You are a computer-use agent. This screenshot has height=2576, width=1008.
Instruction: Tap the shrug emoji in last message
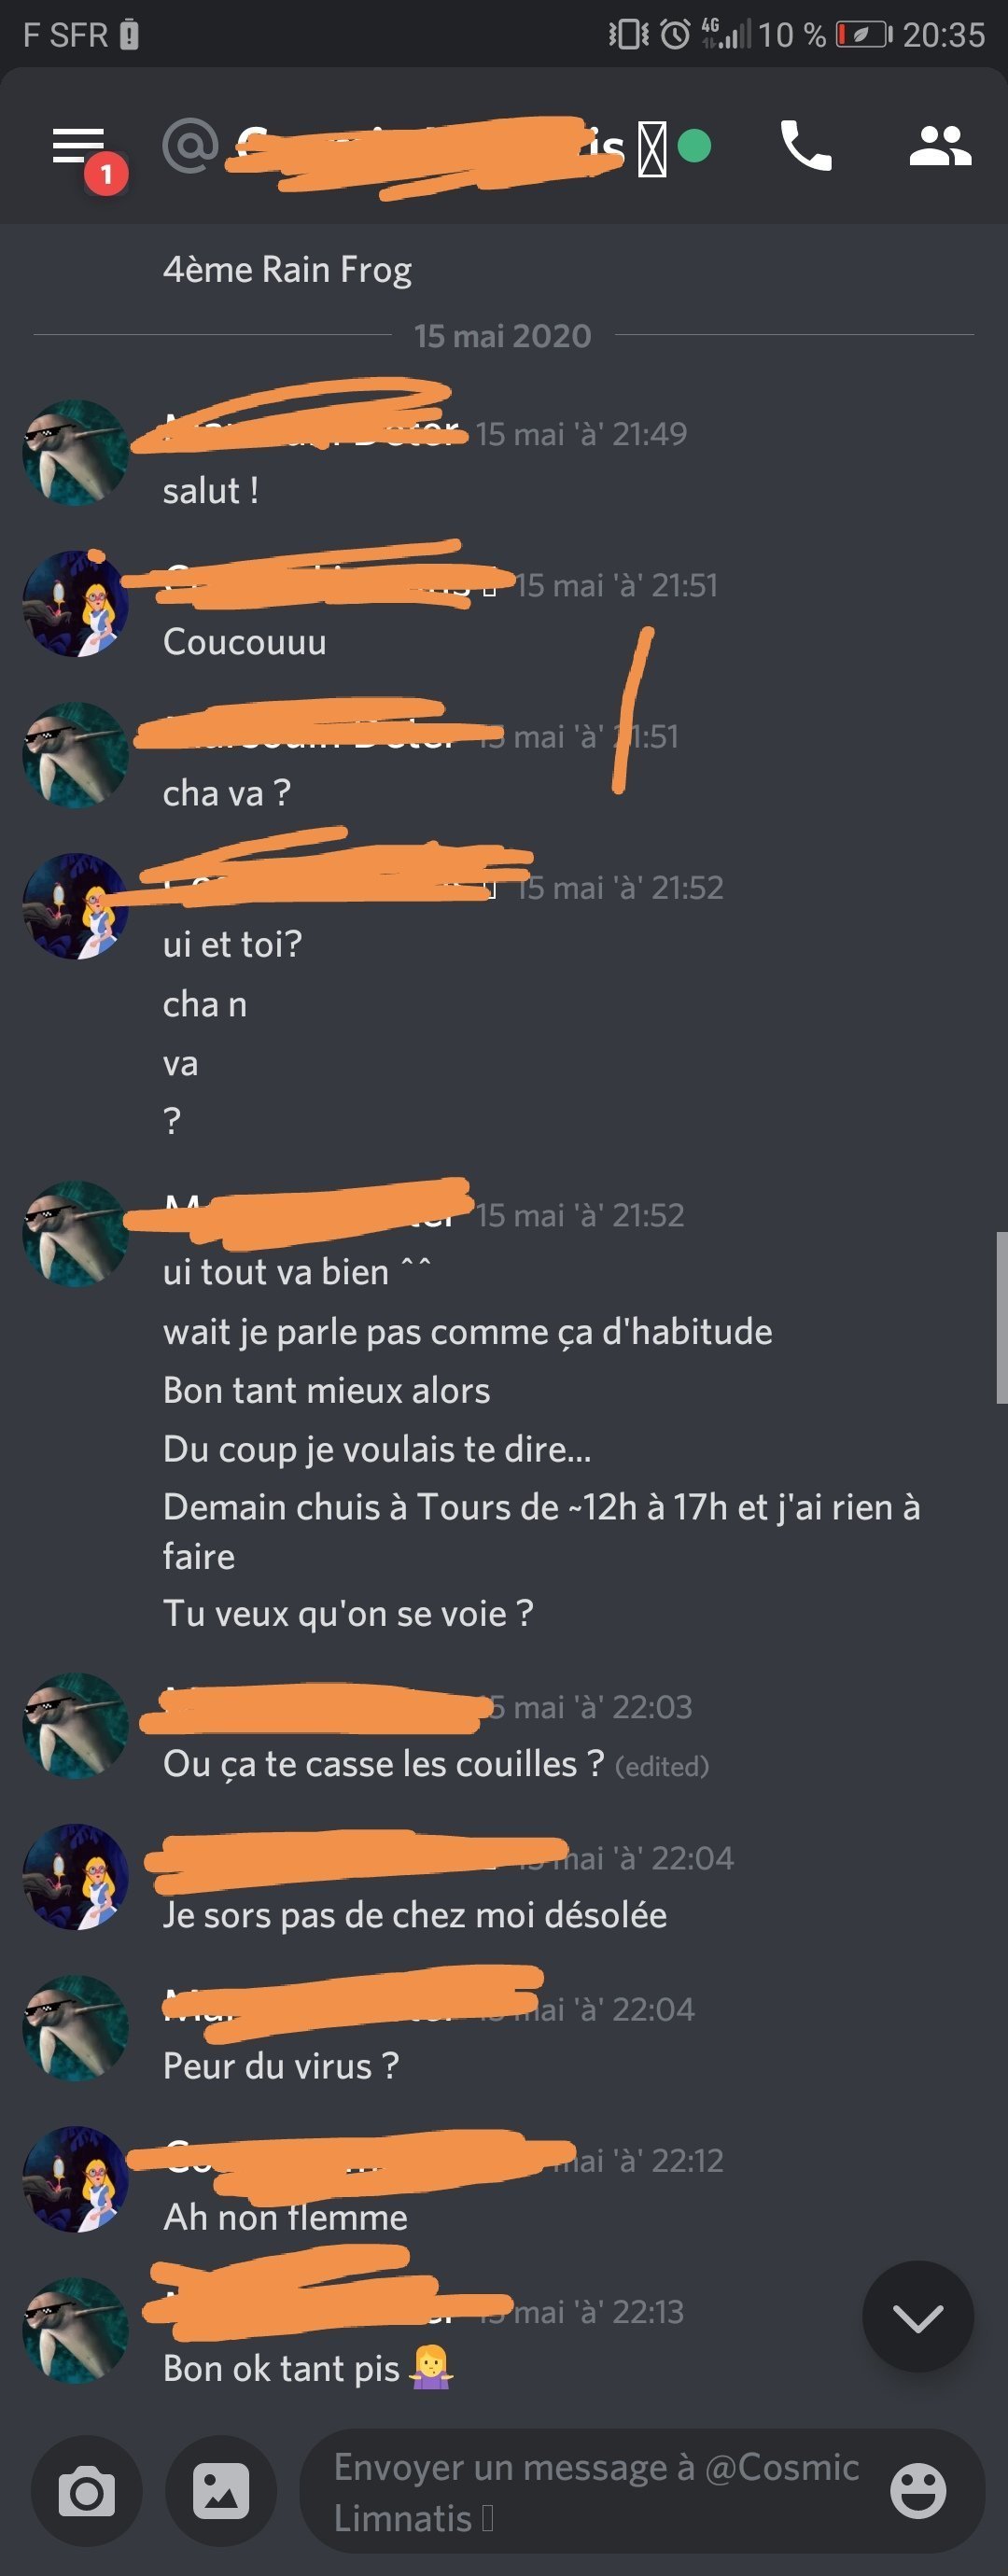432,2368
